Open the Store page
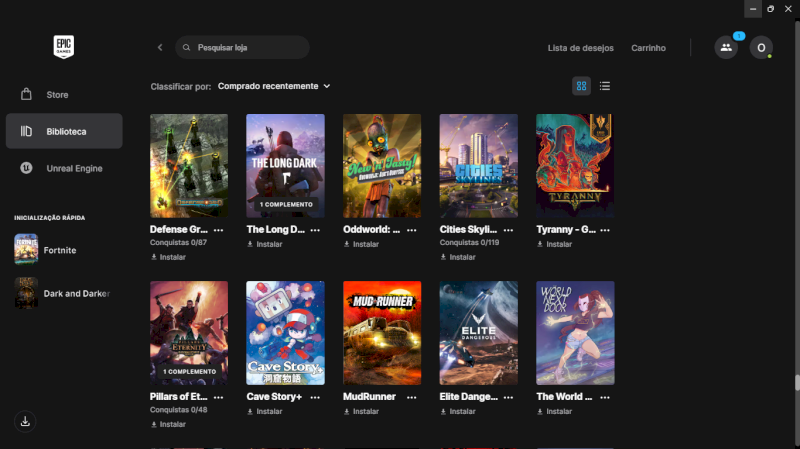Screen dimensions: 800x449 coord(64,95)
